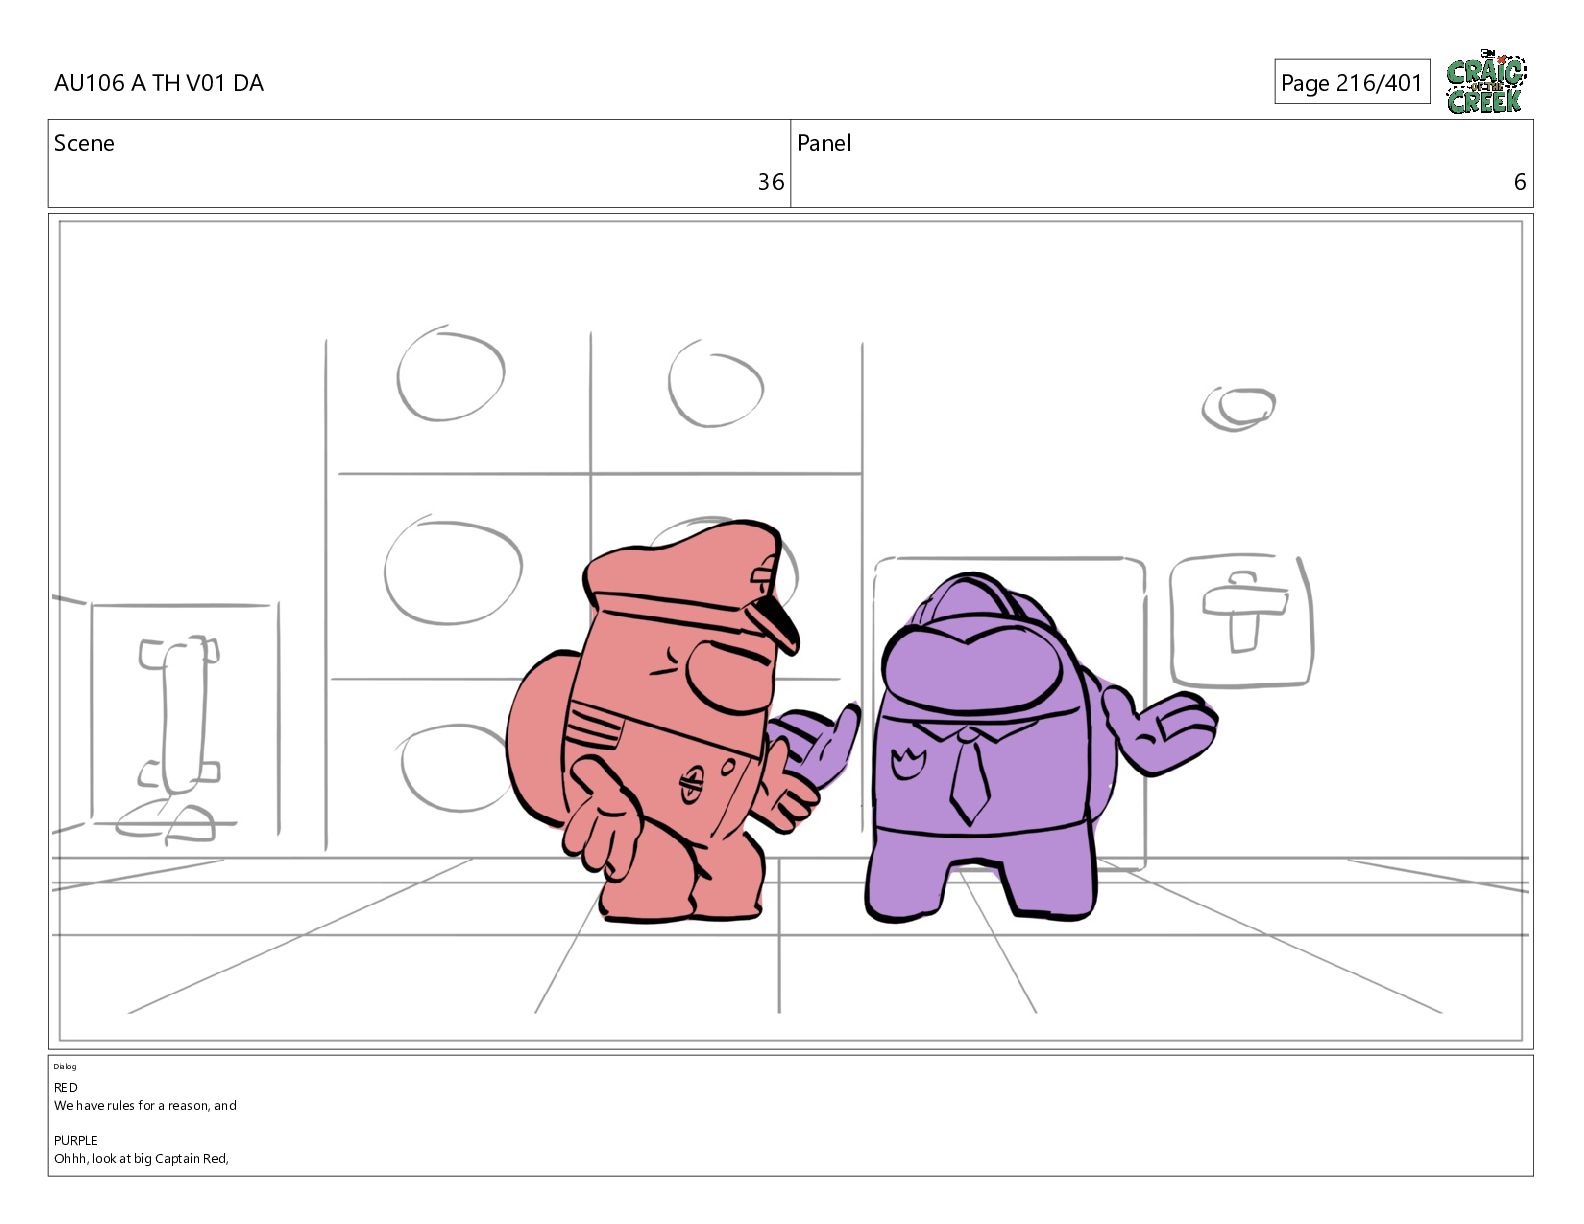Click scene number 36
This screenshot has width=1584, height=1224.
pyautogui.click(x=771, y=182)
